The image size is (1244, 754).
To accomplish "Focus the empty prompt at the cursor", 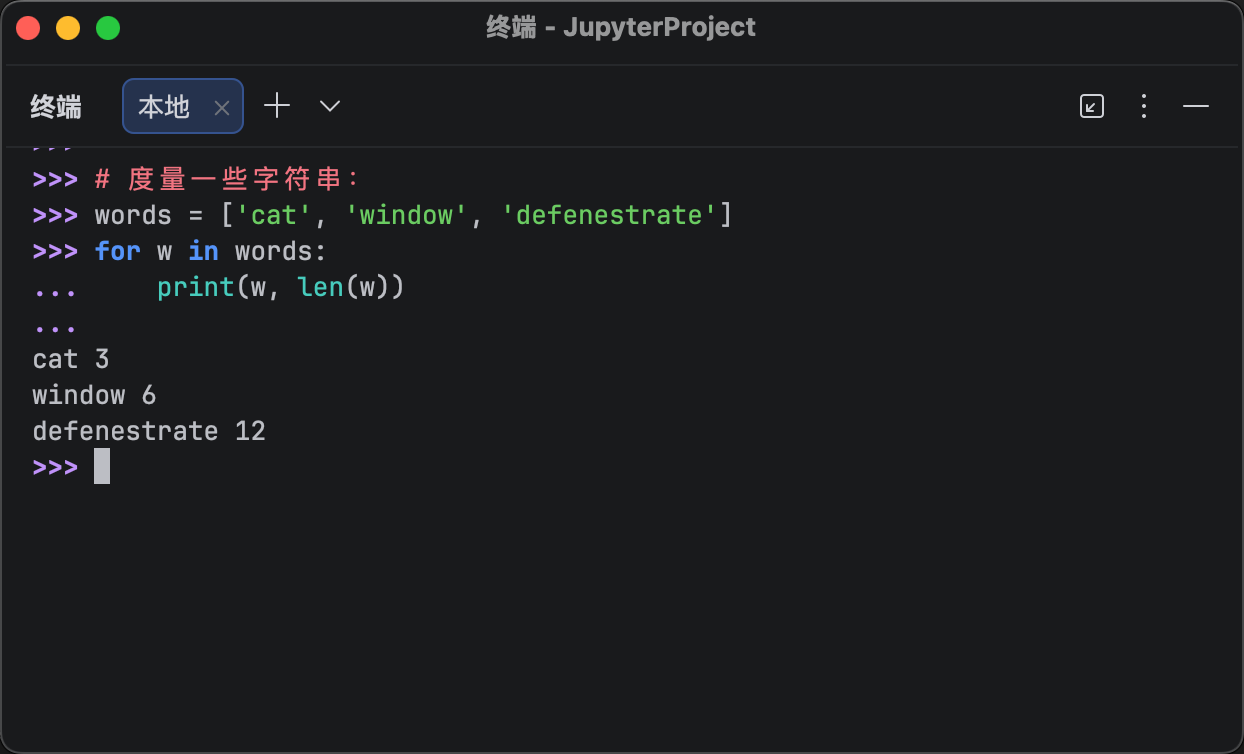I will [102, 467].
